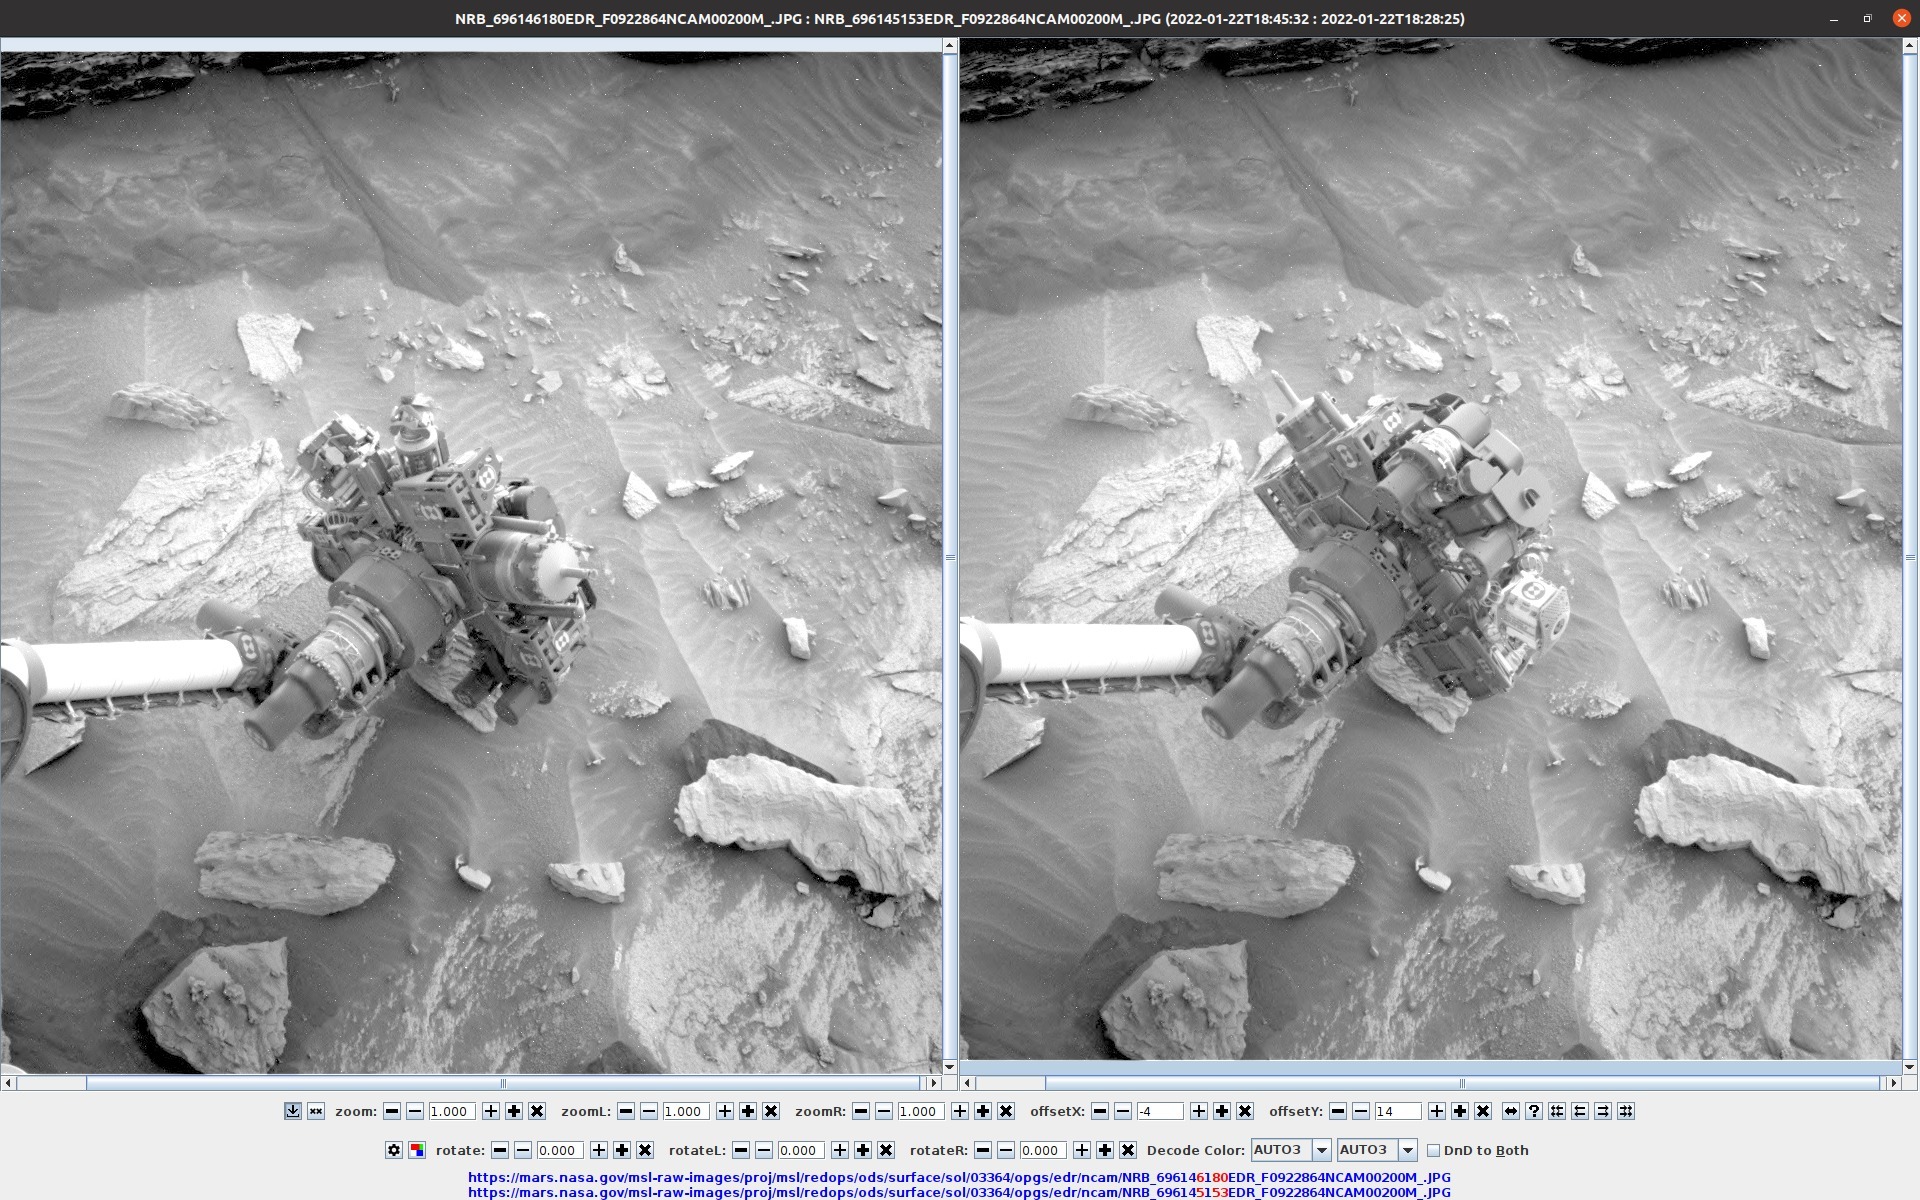Click the right pane scroll-down arrow
Image resolution: width=1920 pixels, height=1200 pixels.
(1910, 1067)
